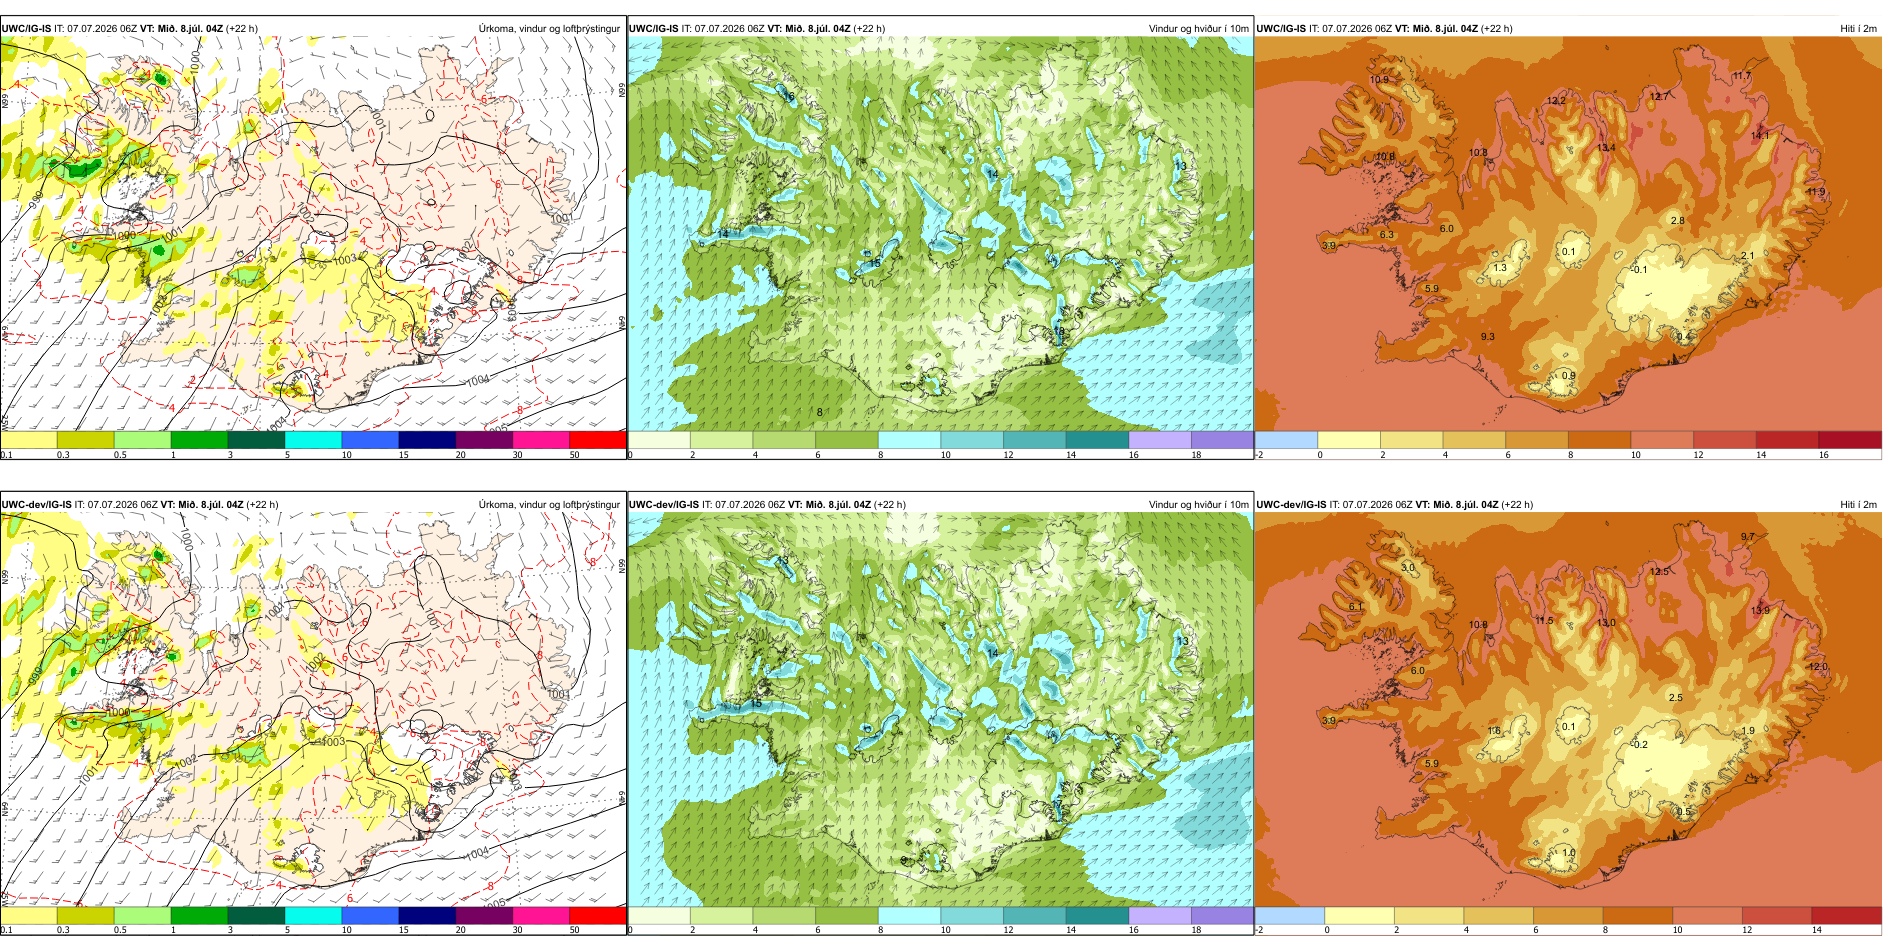Click the red 50+ swatch in top precipitation legend
Screen dimensions: 1900x950
pyautogui.click(x=597, y=440)
